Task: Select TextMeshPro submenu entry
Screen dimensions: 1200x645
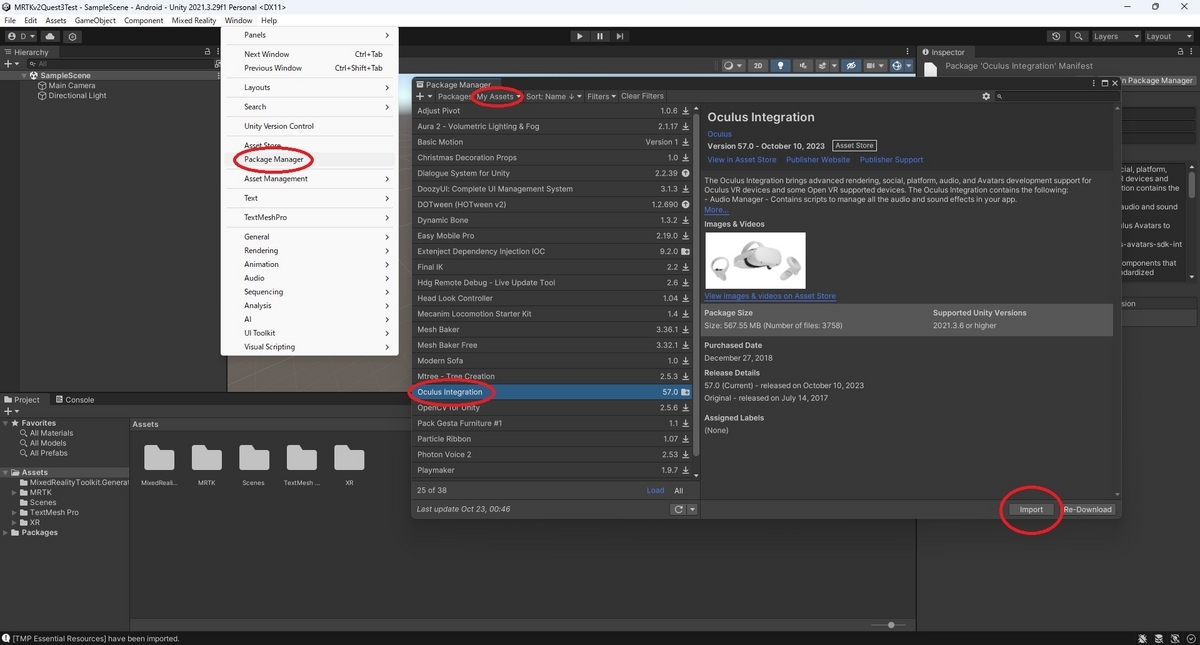Action: 309,217
